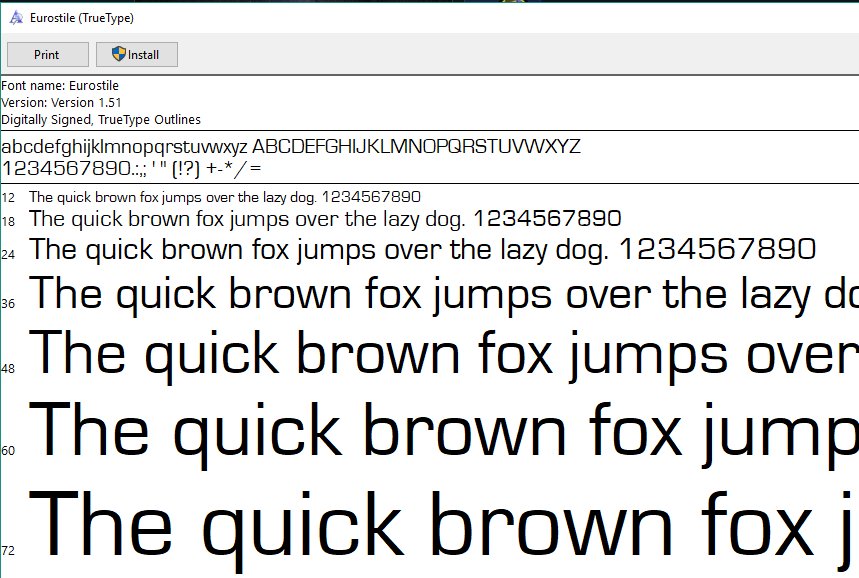This screenshot has width=859, height=578.
Task: Click the 'Digitally Signed, TrueType Outlines' text
Action: [101, 119]
